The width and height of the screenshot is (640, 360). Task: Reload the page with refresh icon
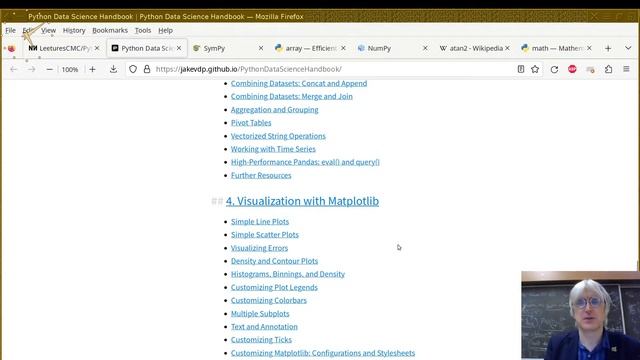tap(554, 69)
